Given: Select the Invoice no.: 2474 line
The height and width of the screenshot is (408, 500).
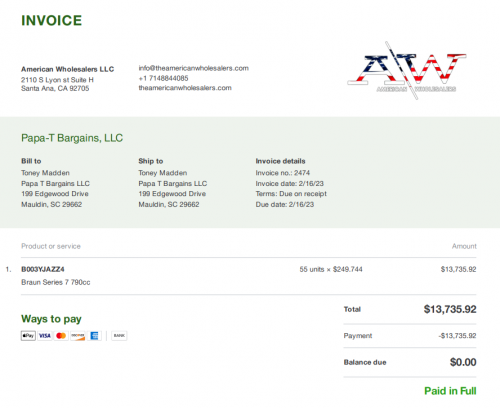Looking at the screenshot, I should (x=283, y=173).
